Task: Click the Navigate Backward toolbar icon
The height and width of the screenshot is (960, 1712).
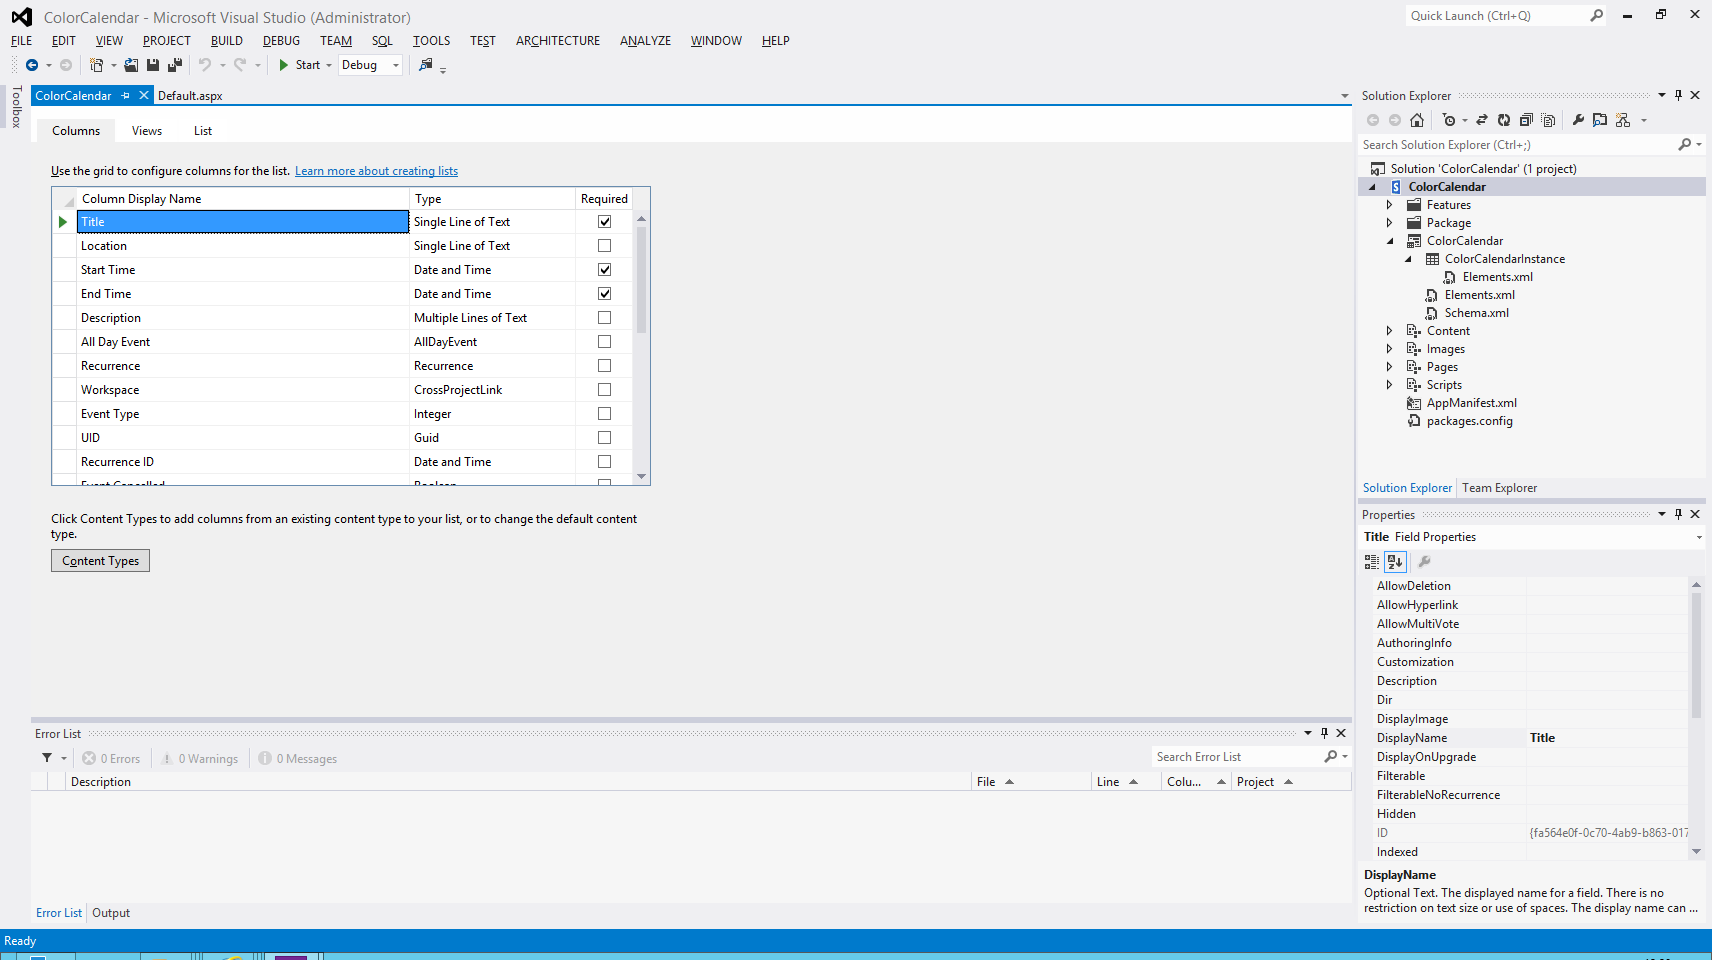Action: point(32,65)
